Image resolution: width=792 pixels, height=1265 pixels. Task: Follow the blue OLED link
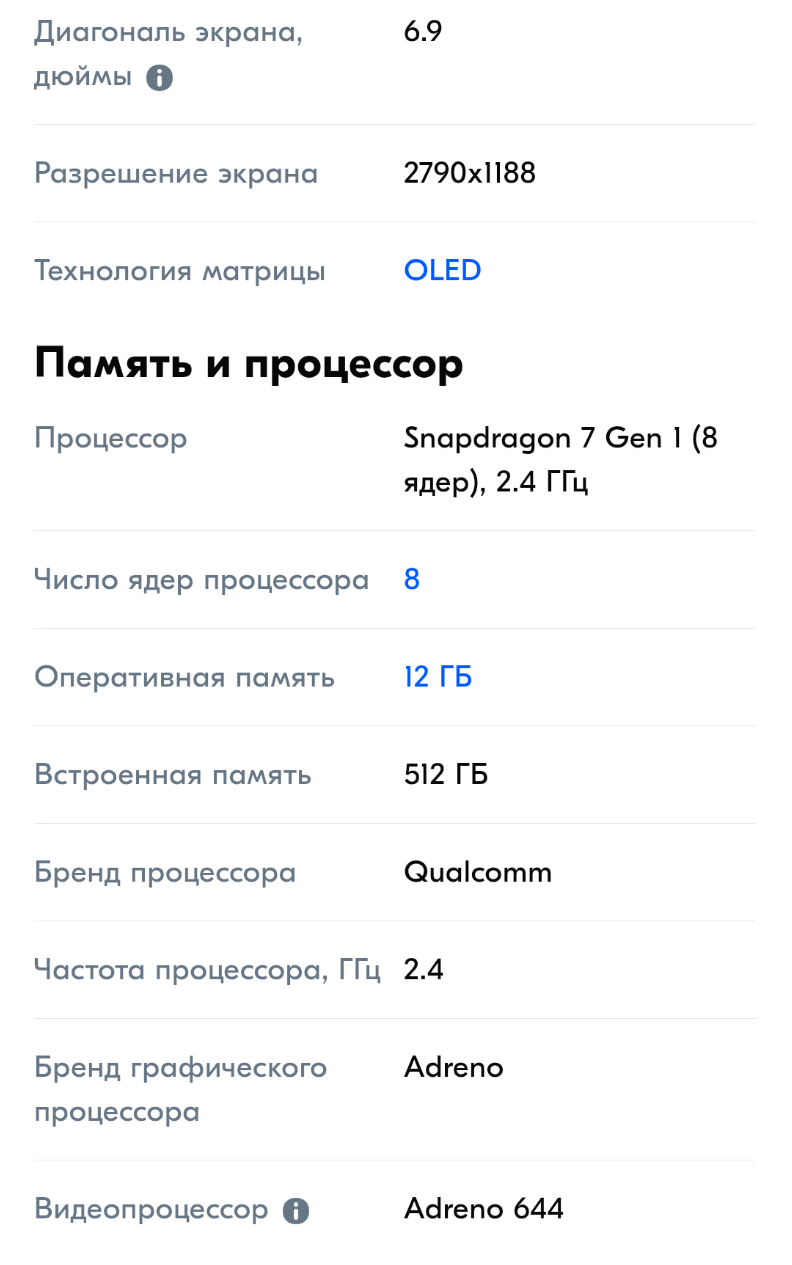(x=442, y=270)
